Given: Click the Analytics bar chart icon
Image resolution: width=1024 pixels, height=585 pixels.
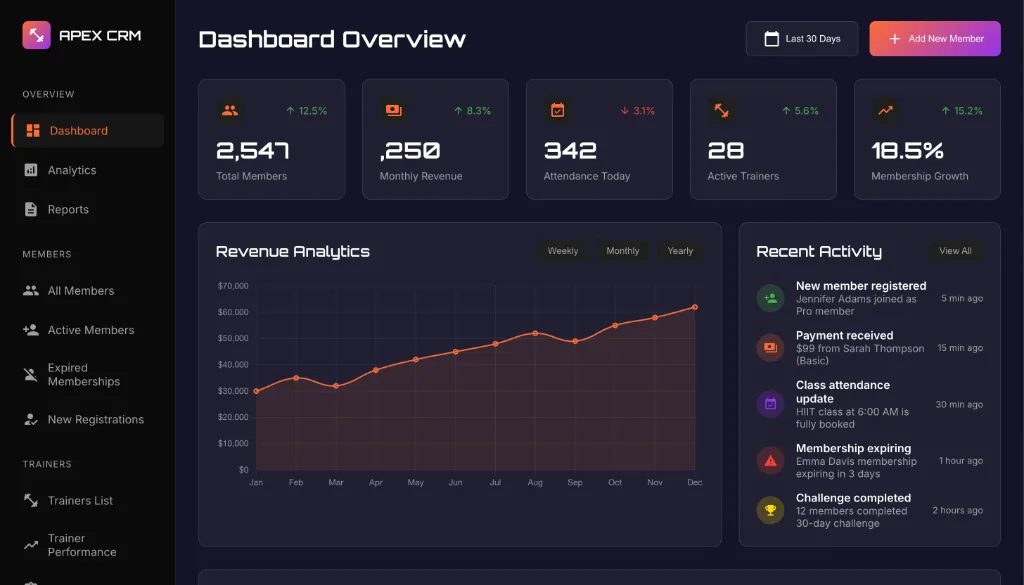Looking at the screenshot, I should click(x=31, y=170).
